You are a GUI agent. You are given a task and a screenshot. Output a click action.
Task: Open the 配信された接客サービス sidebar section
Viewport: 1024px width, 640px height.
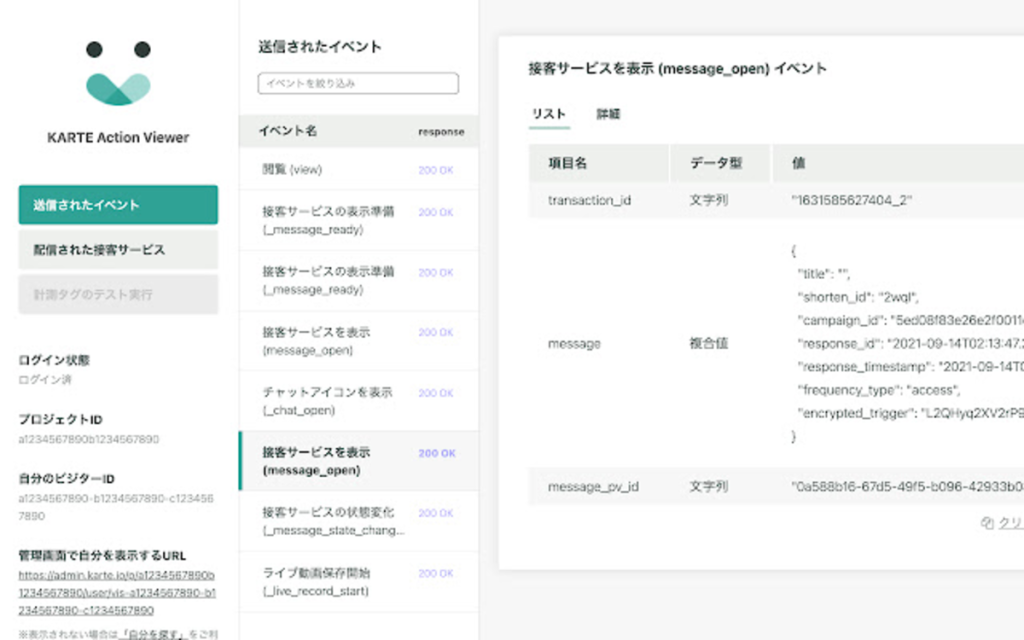pos(118,250)
